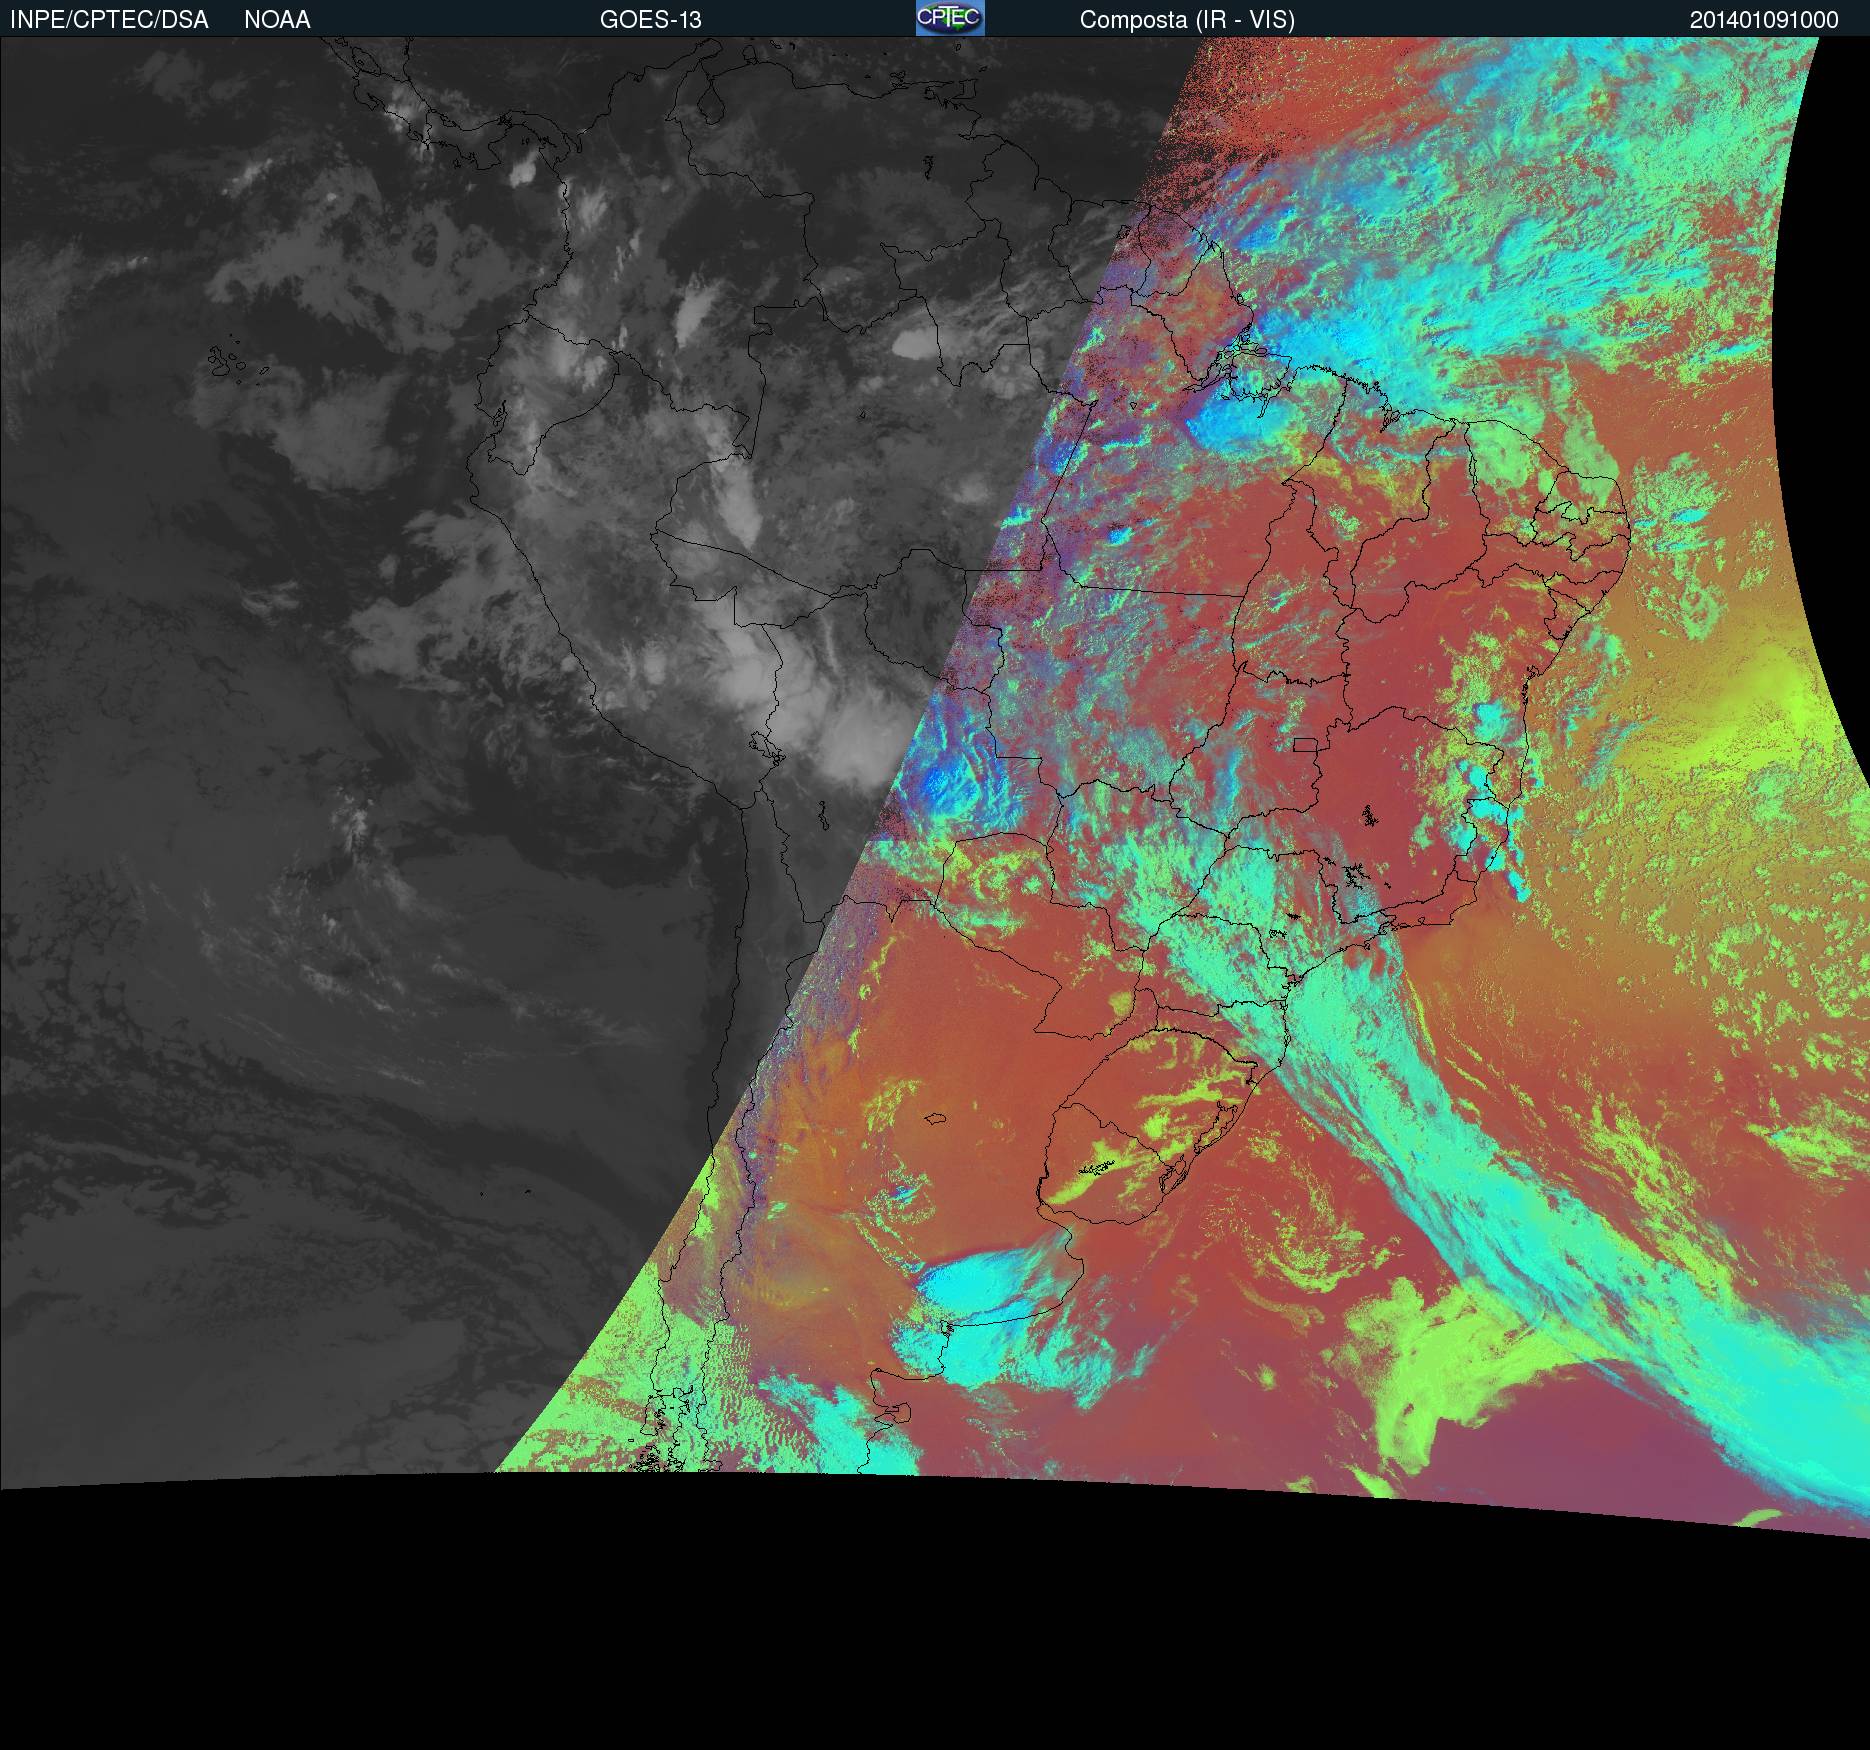This screenshot has width=1870, height=1750.
Task: Click the small rectangular Federal District outline in Brazil
Action: pos(1304,744)
